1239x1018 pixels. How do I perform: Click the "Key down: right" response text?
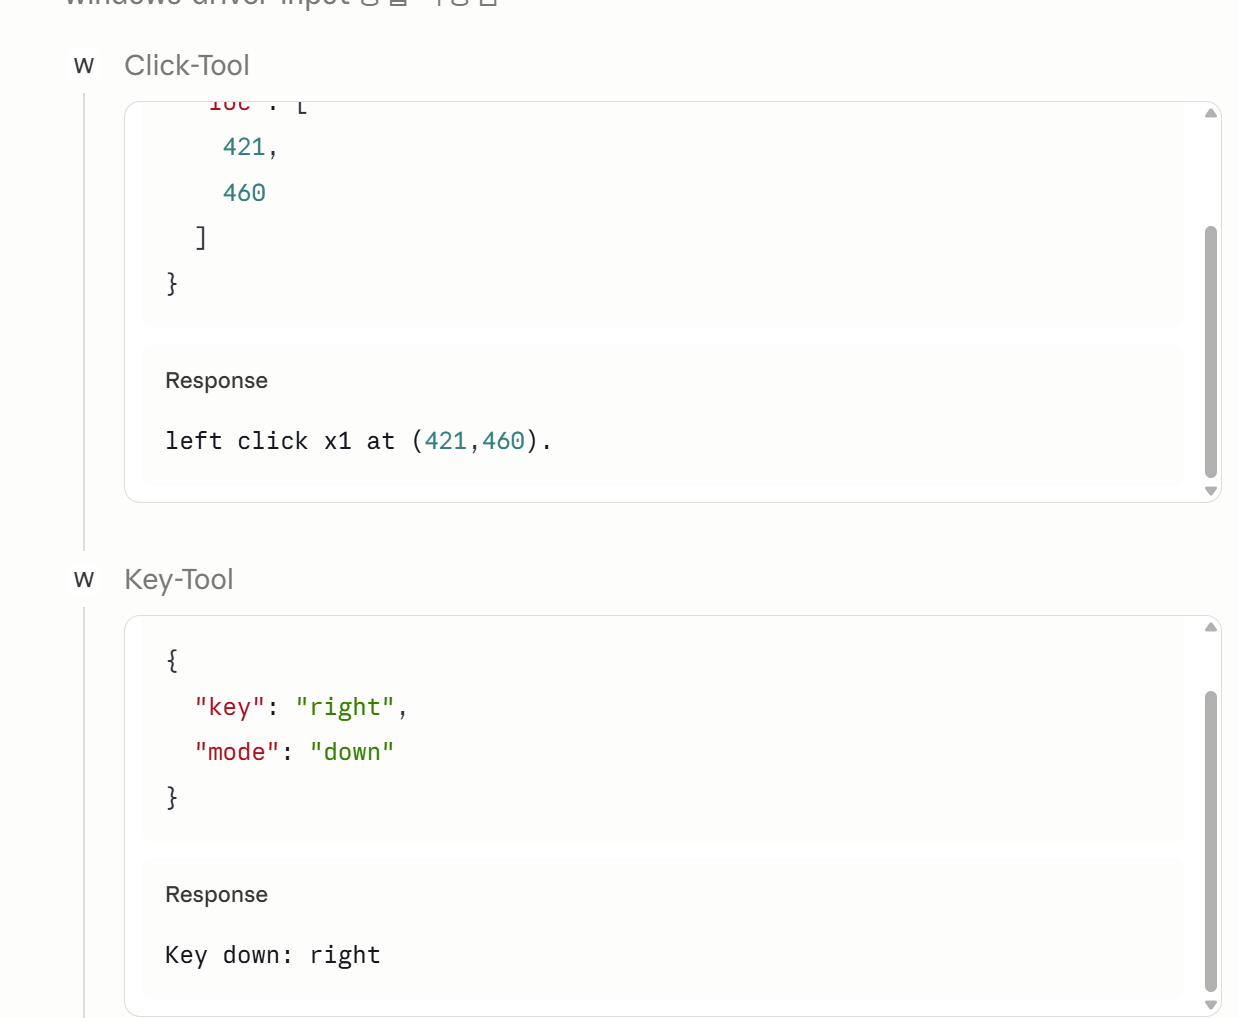273,955
